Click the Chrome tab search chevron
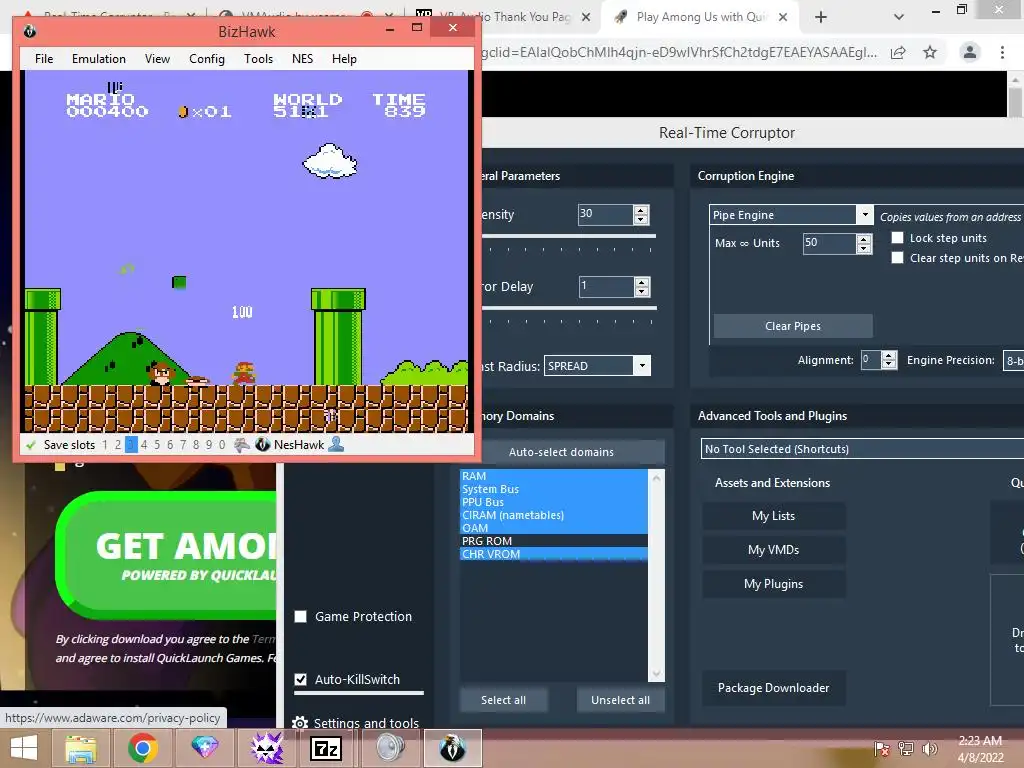Viewport: 1024px width, 768px height. (x=899, y=17)
